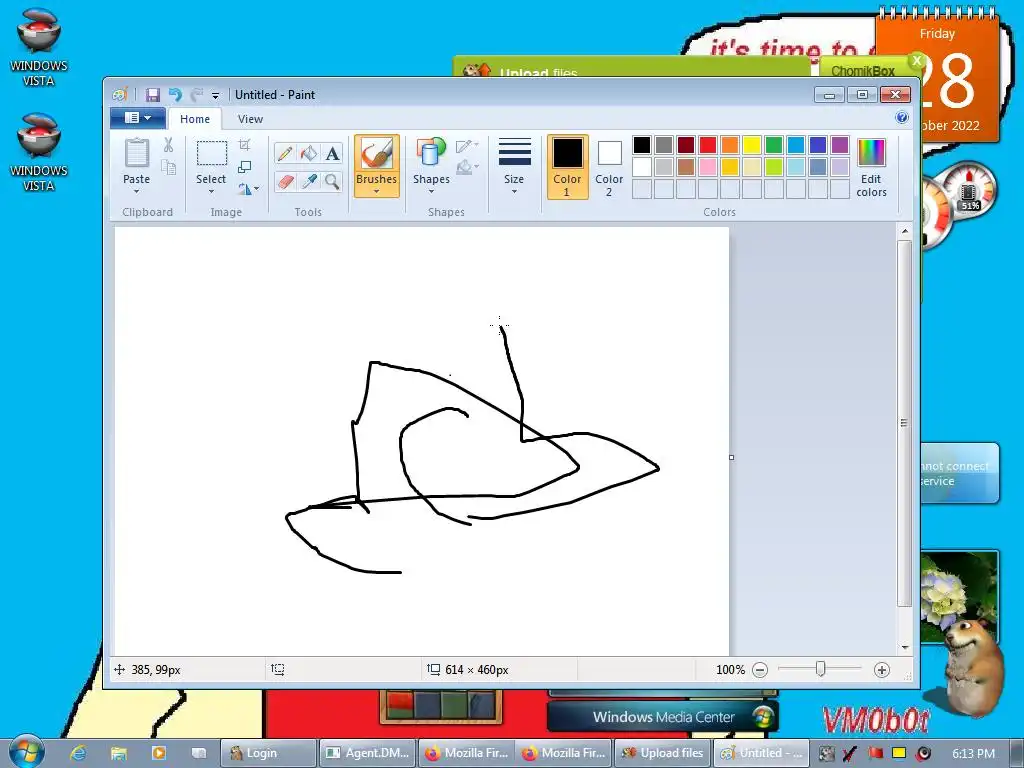Open the Paint application menu button
This screenshot has width=1024, height=768.
(x=138, y=118)
